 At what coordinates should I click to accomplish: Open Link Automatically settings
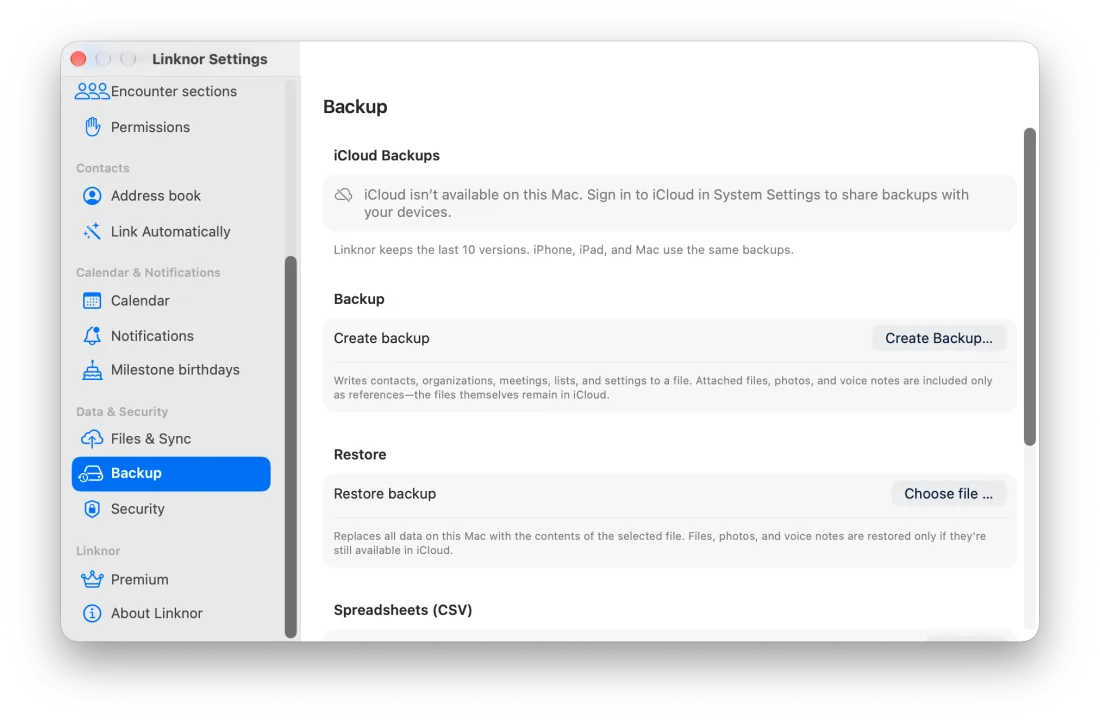pyautogui.click(x=171, y=232)
